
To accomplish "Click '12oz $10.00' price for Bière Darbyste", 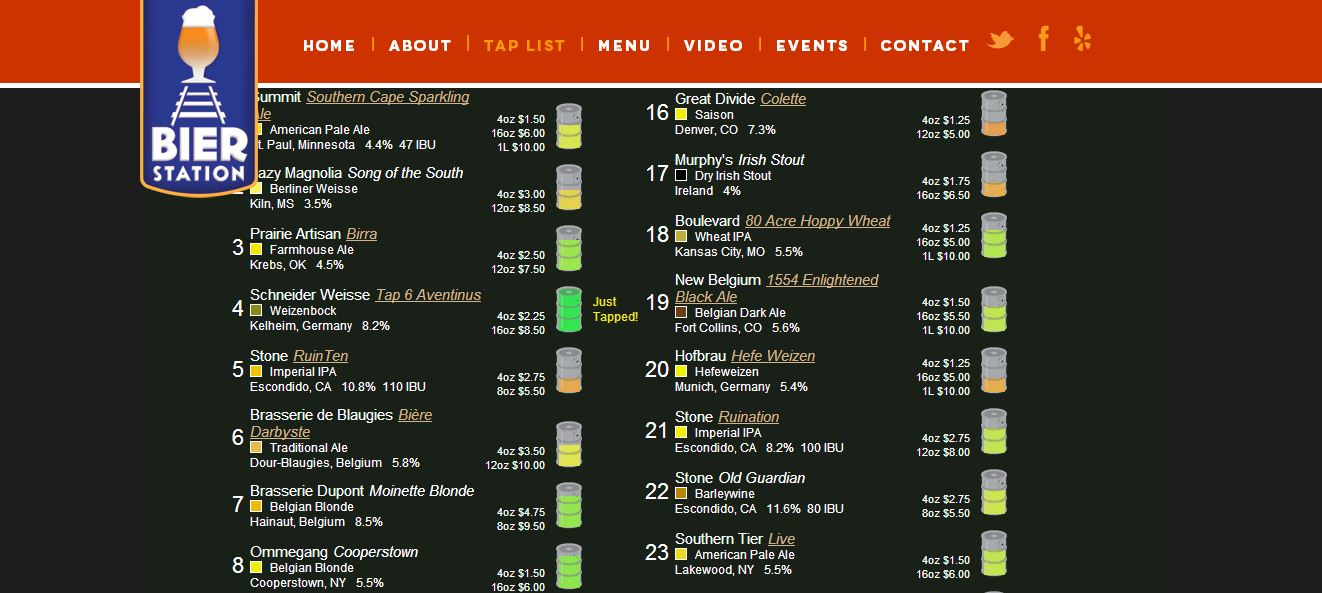I will pyautogui.click(x=516, y=465).
